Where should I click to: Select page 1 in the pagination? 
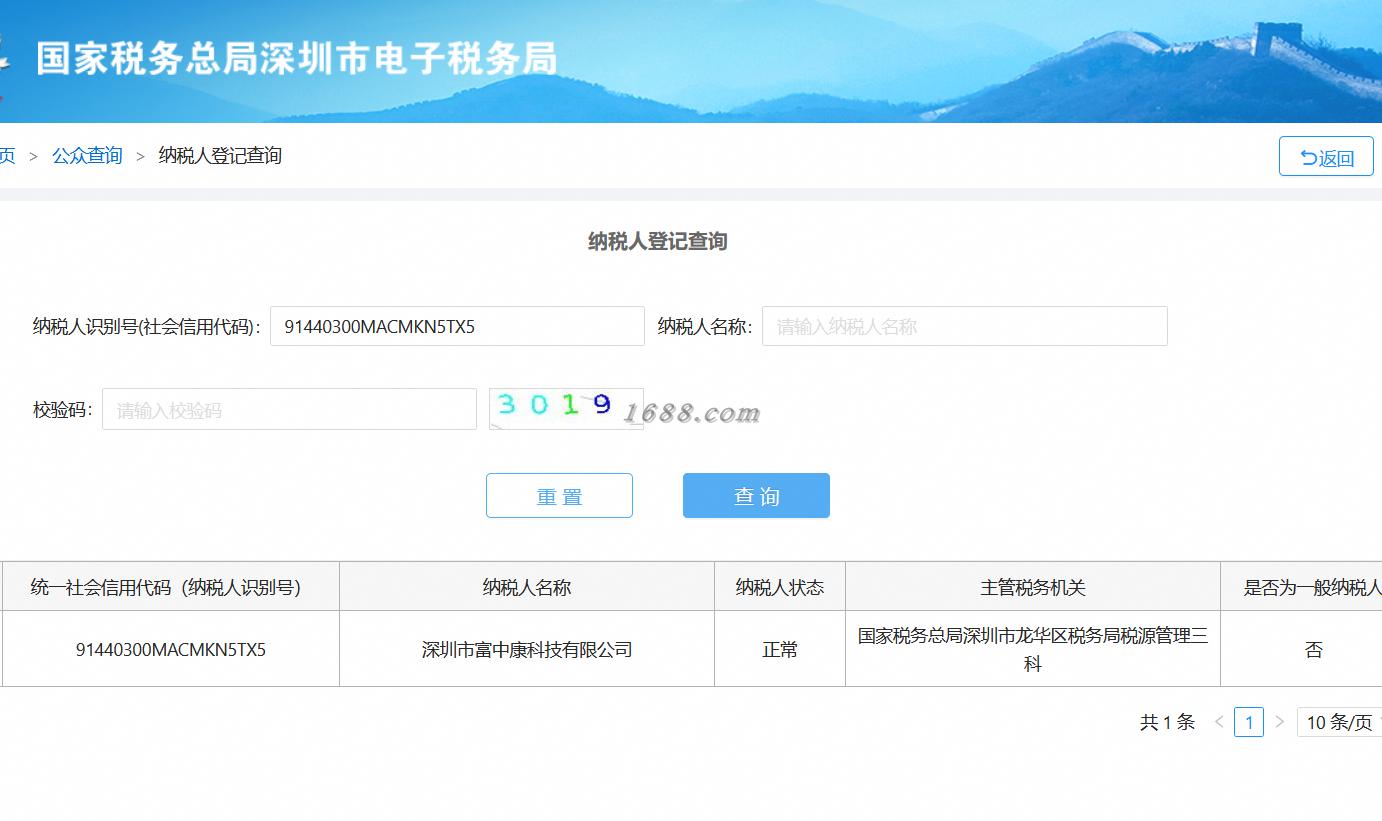(x=1249, y=722)
